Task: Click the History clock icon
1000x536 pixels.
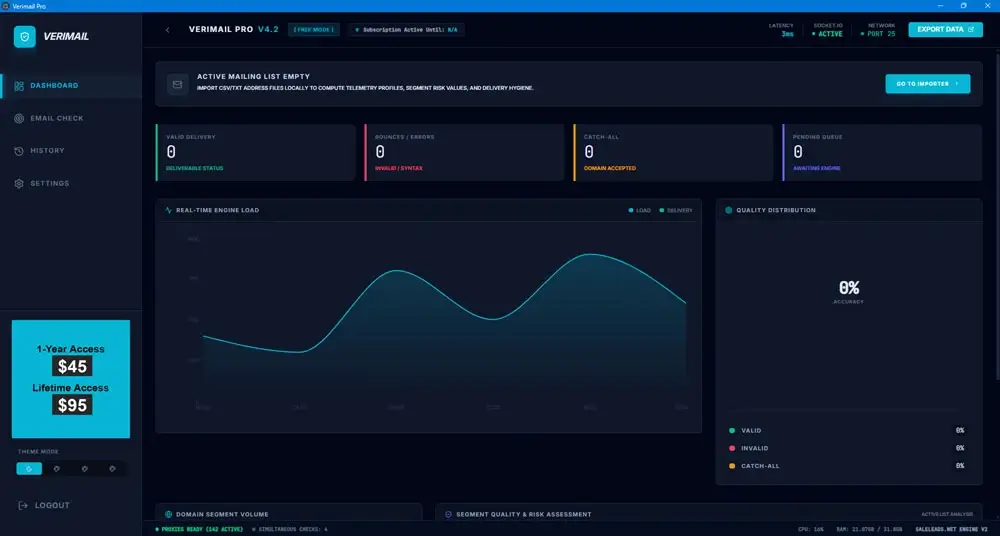Action: click(19, 151)
